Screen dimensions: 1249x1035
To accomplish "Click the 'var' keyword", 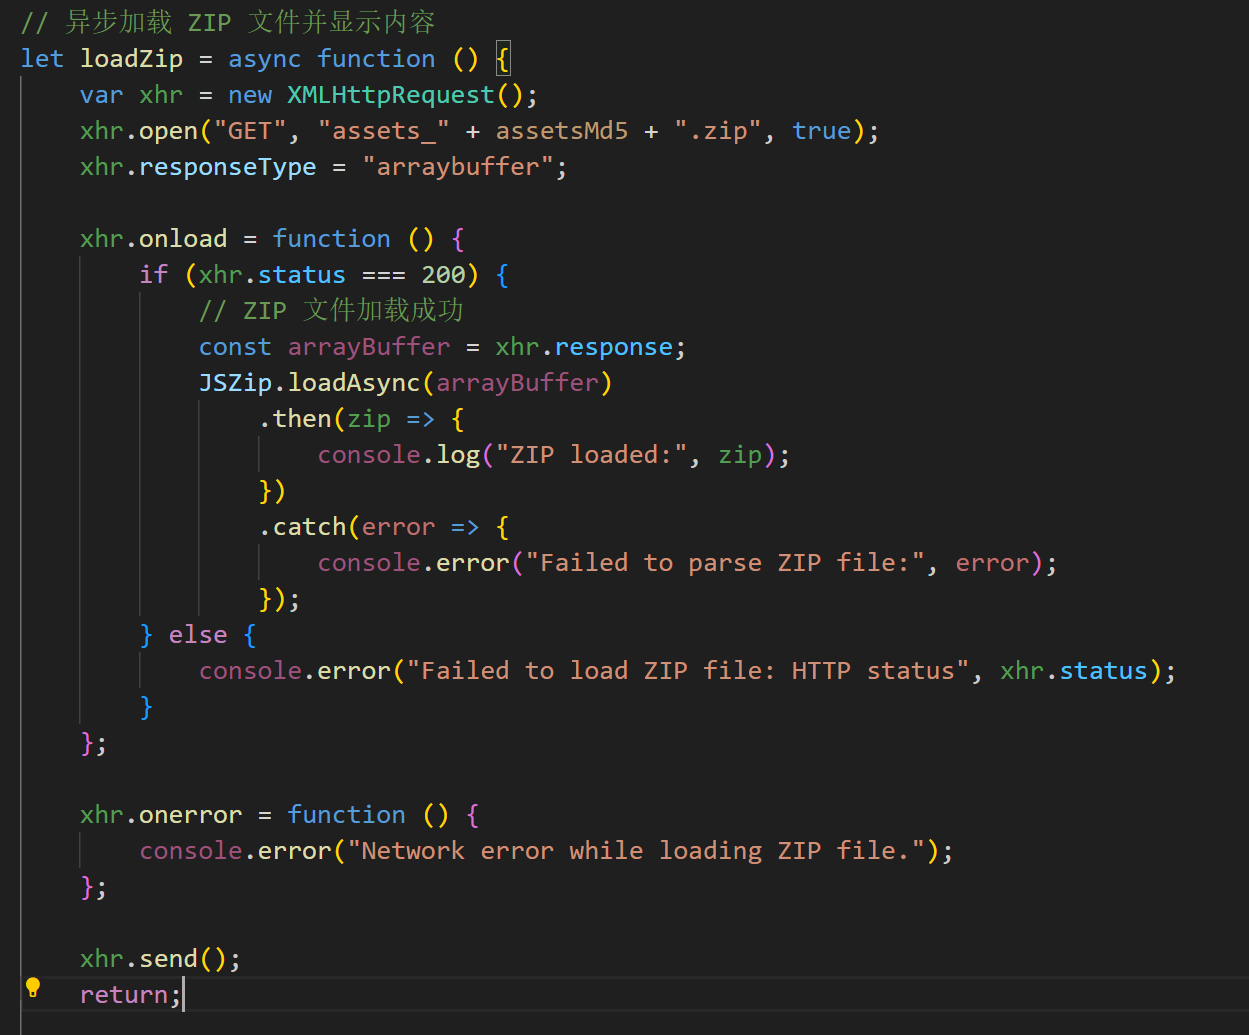I will click(102, 95).
